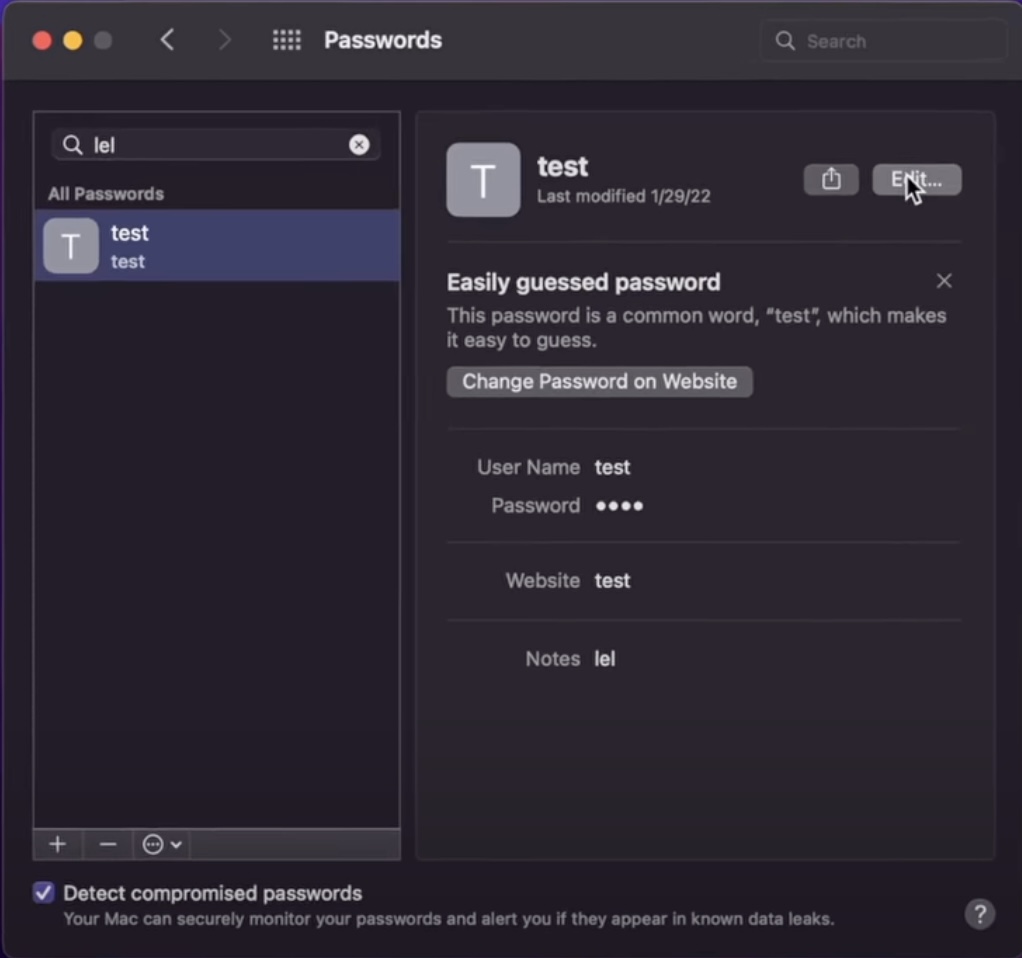Viewport: 1022px width, 958px height.
Task: Go back with the left chevron
Action: [x=168, y=40]
